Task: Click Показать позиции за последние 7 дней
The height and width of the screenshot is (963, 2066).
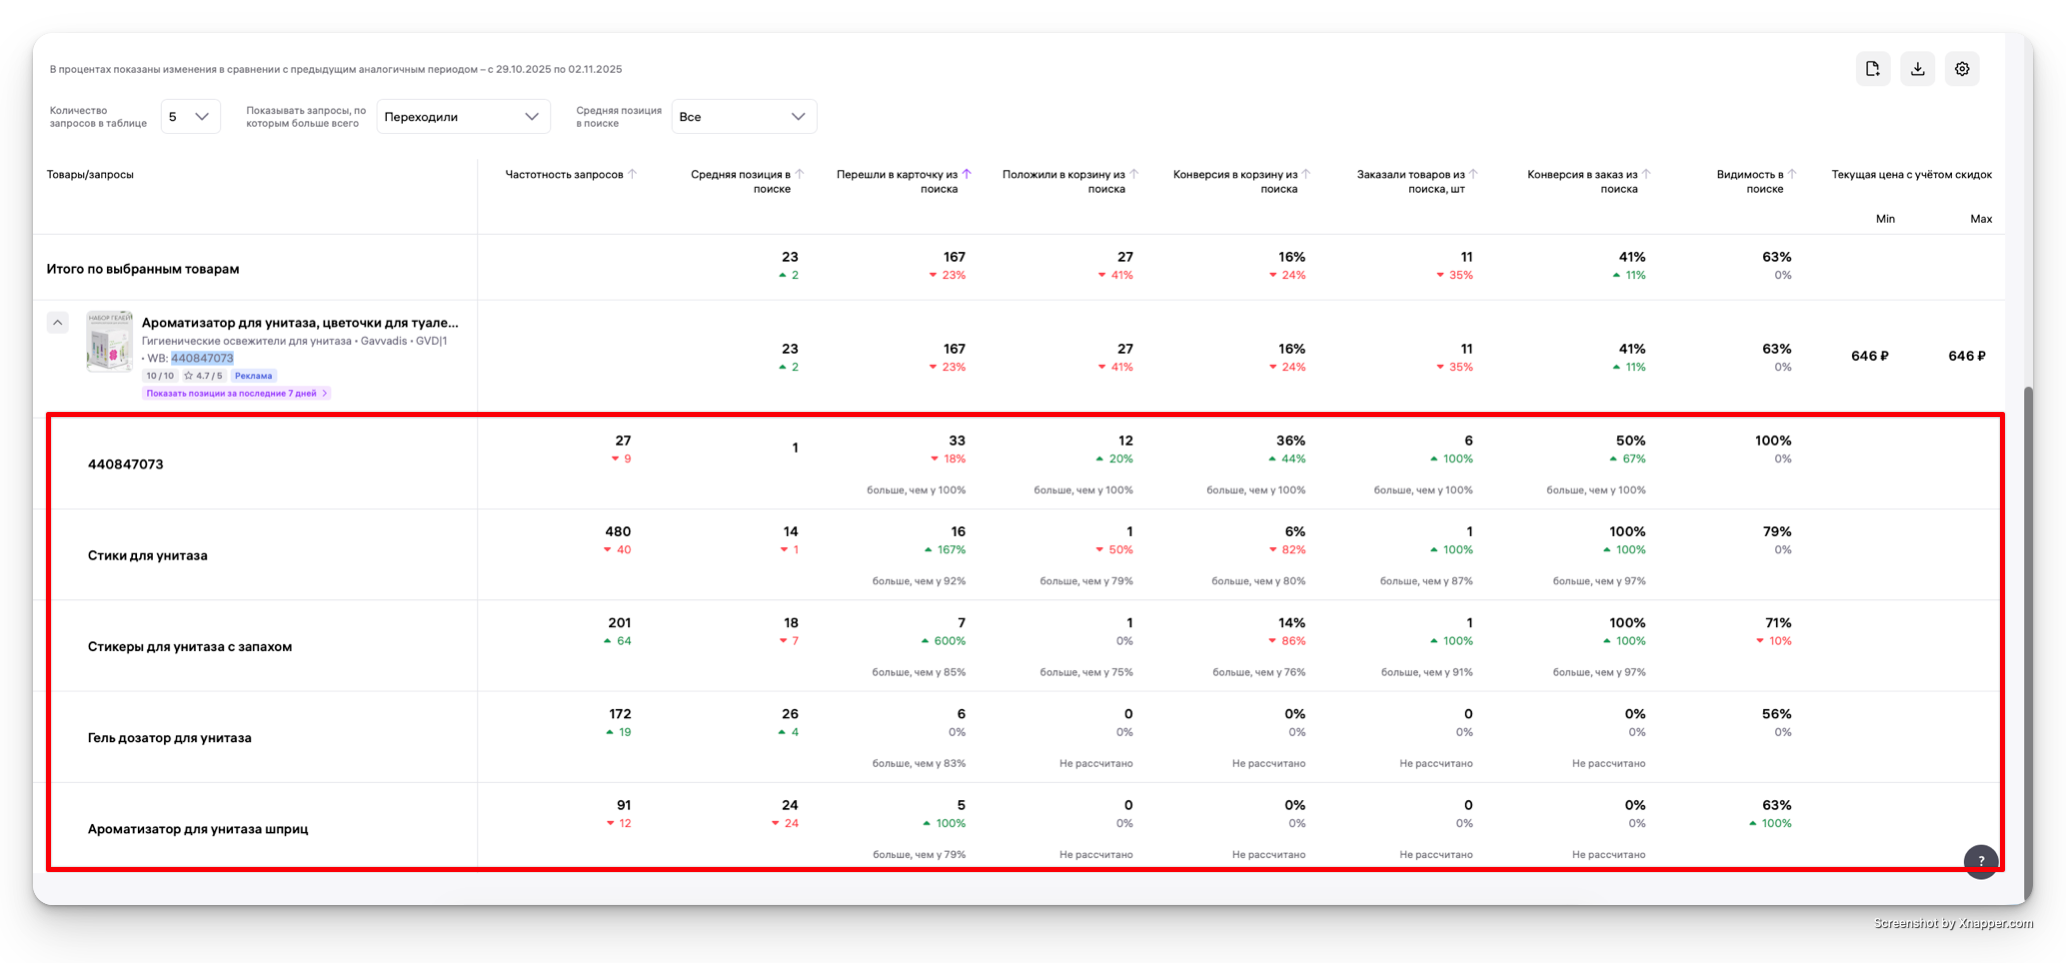Action: tap(236, 393)
